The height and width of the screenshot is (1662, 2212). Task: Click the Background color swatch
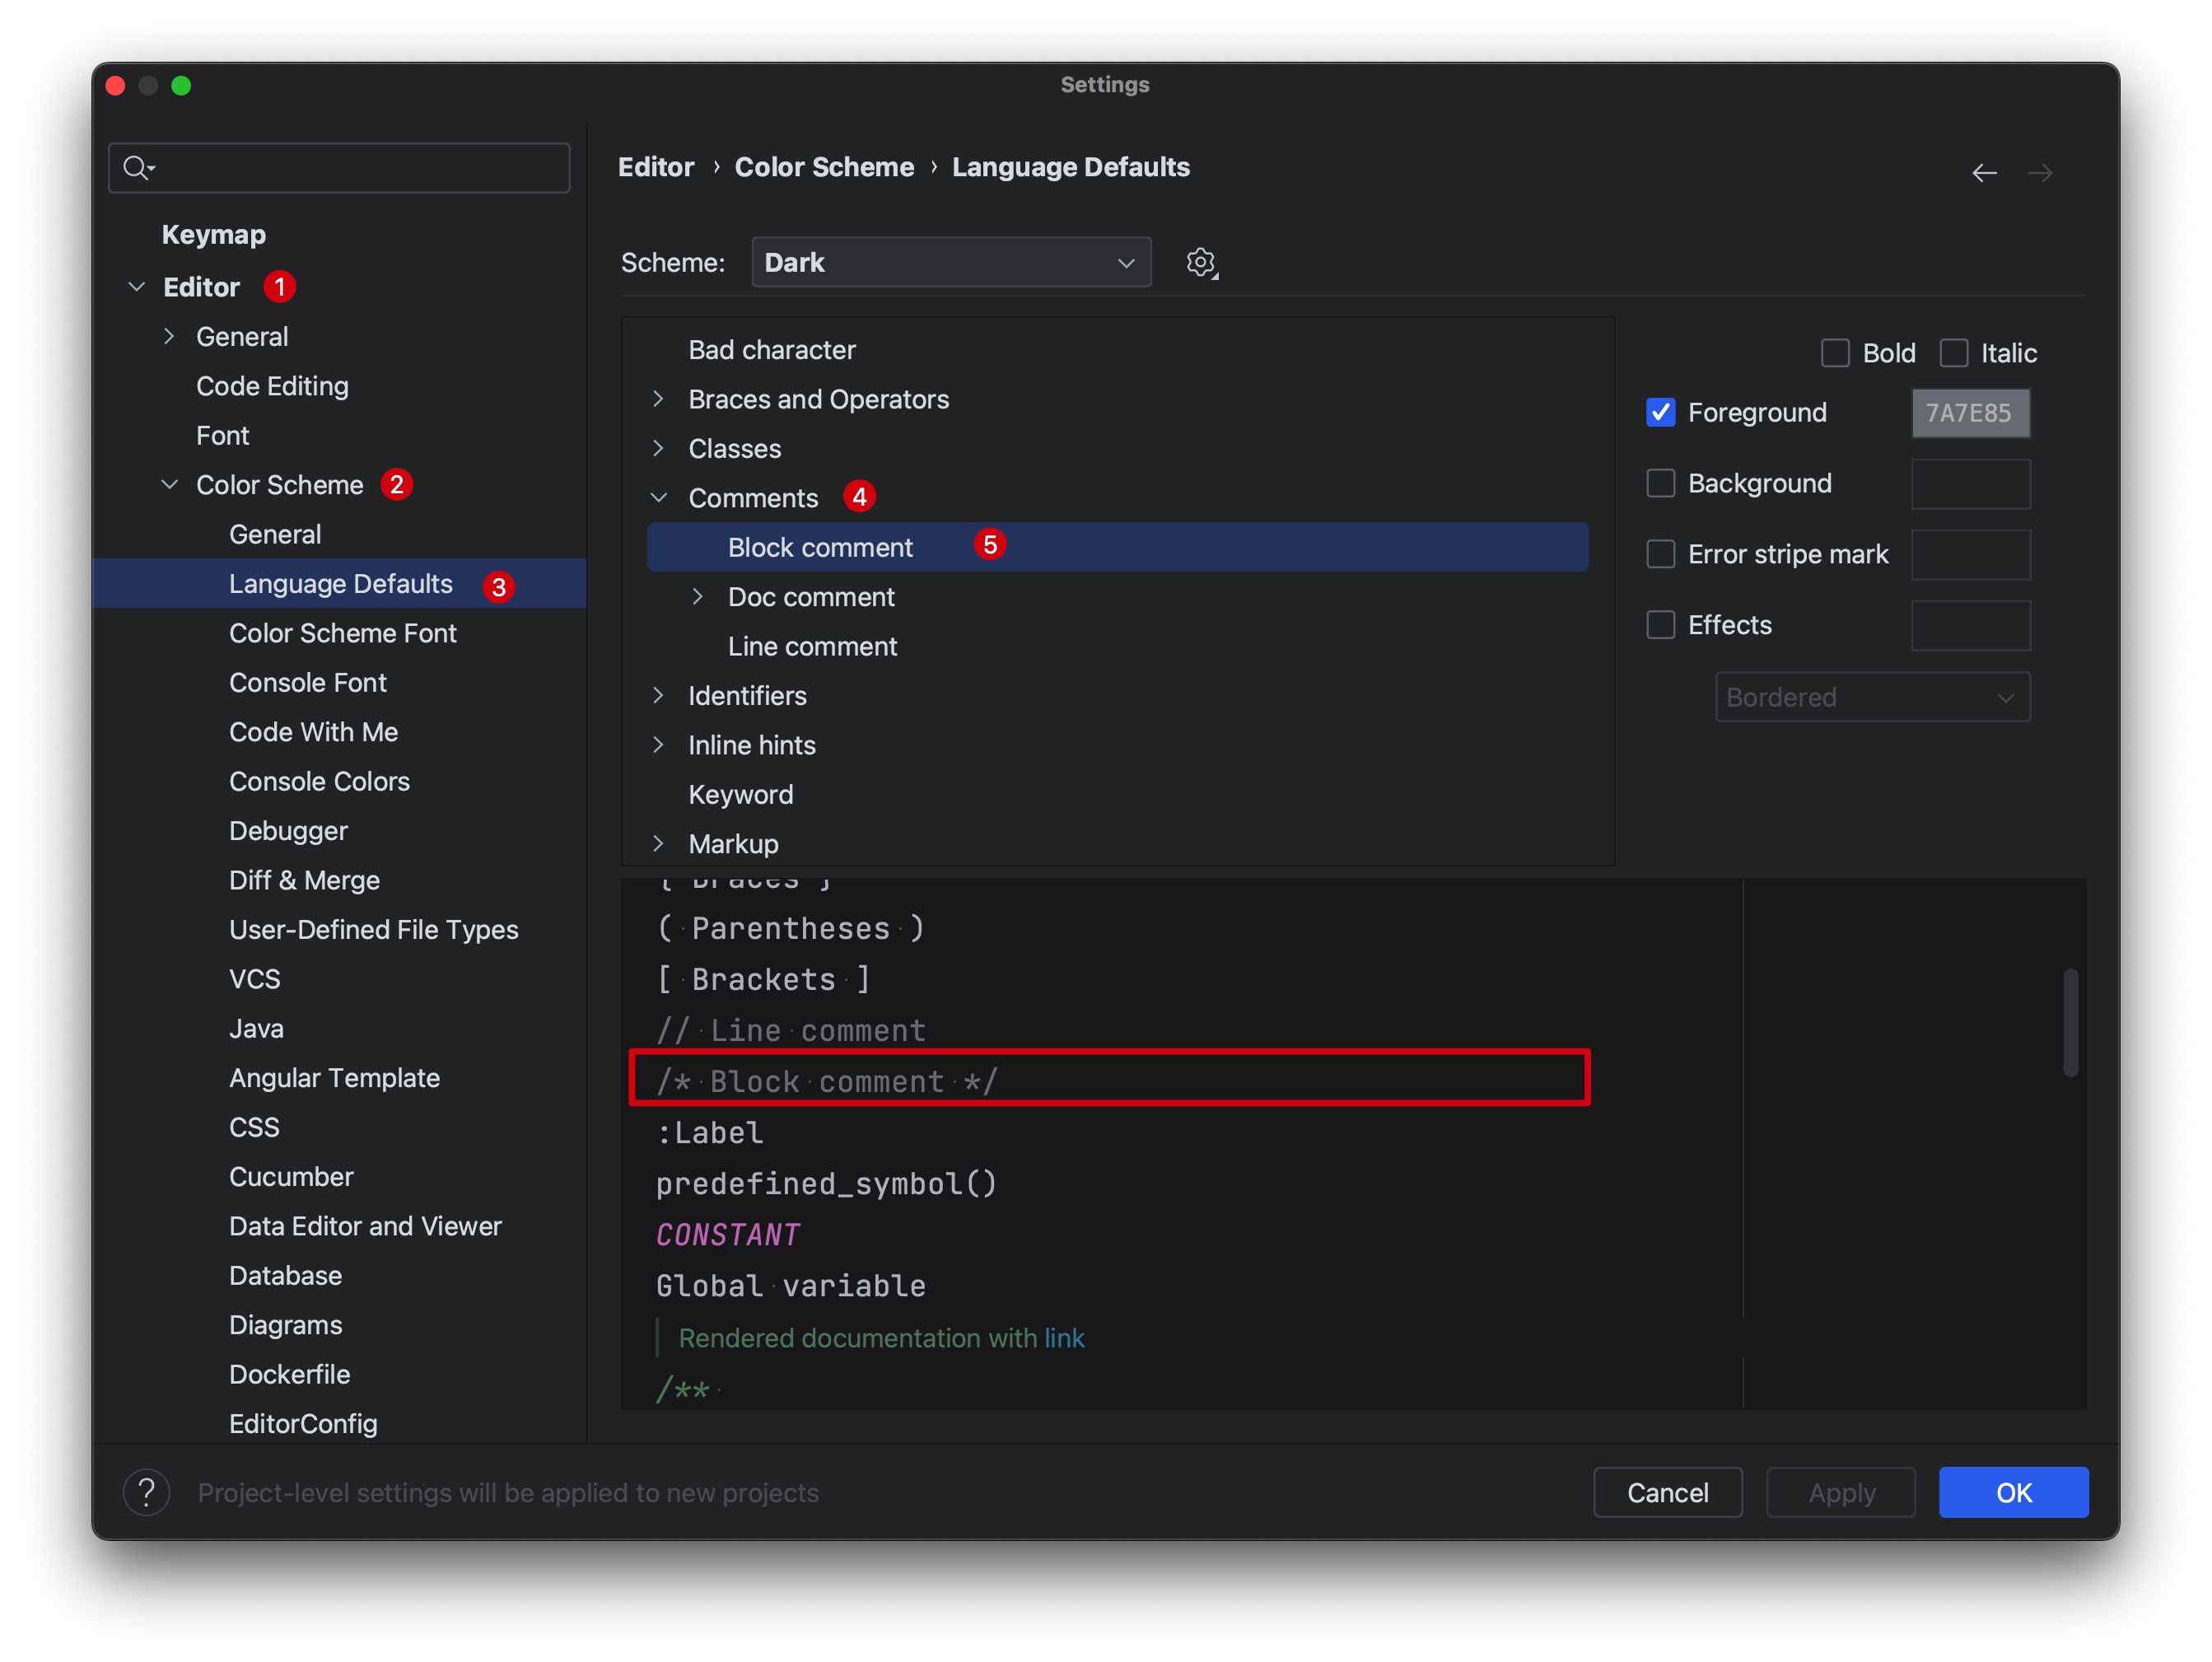(1970, 483)
